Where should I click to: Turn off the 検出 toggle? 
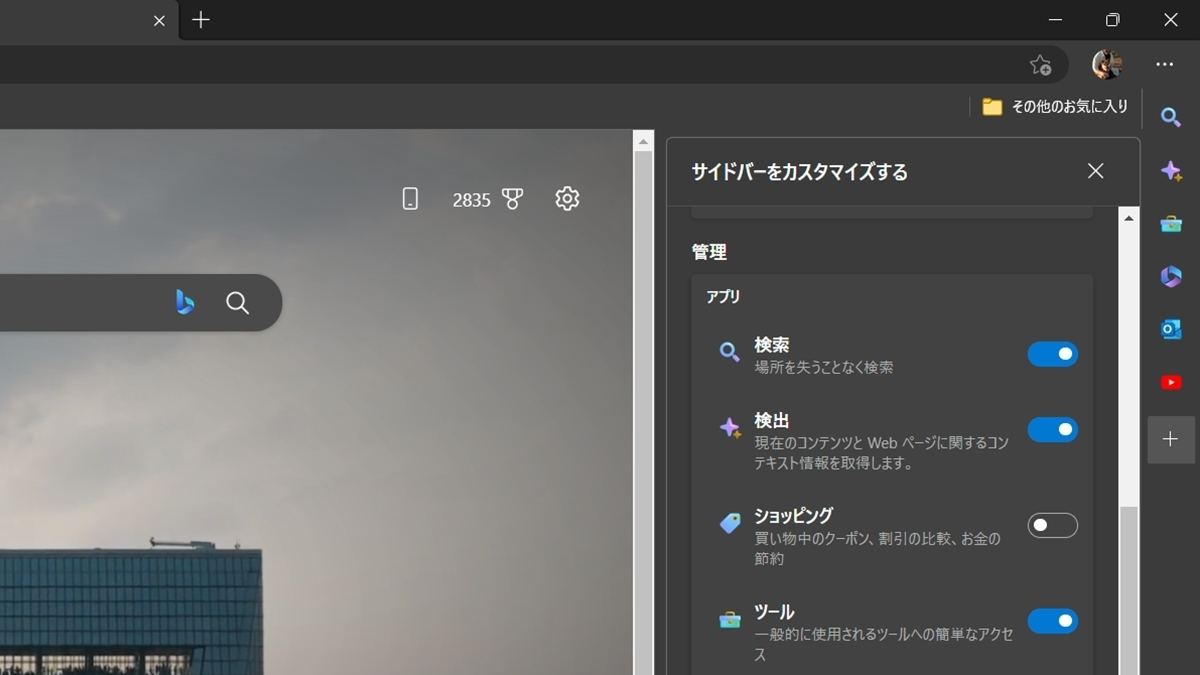coord(1053,430)
